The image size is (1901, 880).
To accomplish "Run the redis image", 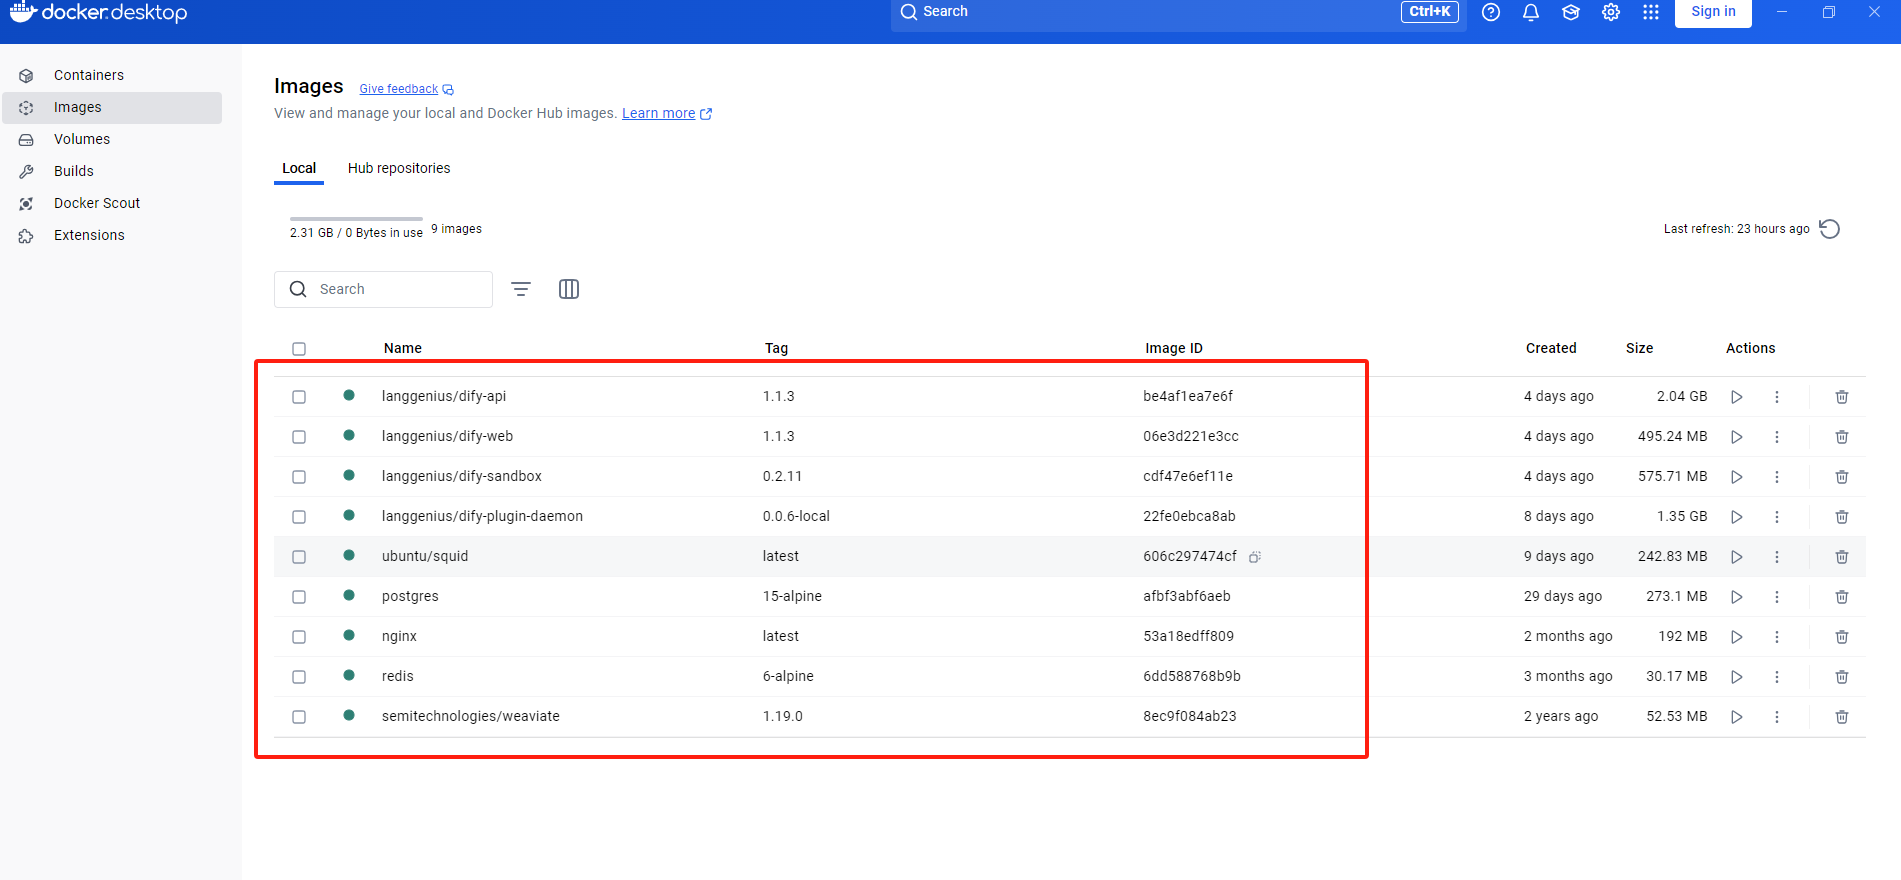I will click(1737, 677).
